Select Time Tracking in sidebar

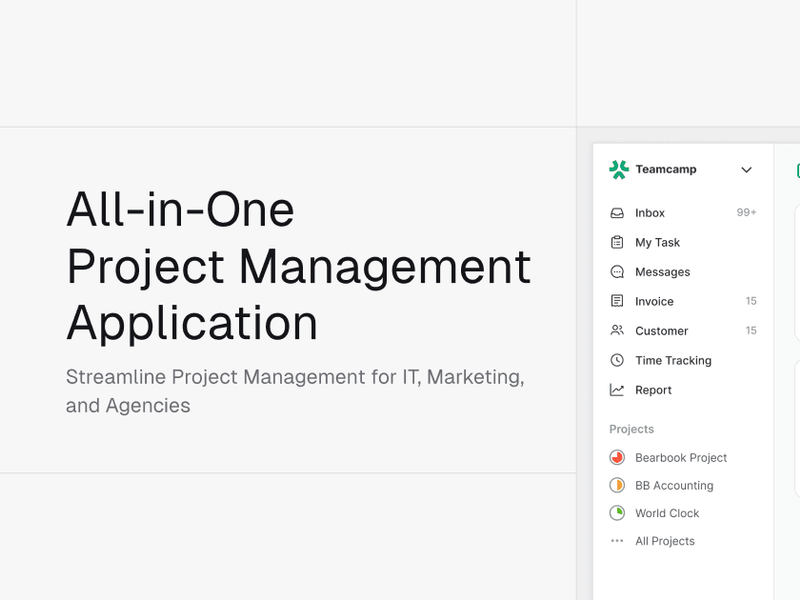pyautogui.click(x=673, y=360)
